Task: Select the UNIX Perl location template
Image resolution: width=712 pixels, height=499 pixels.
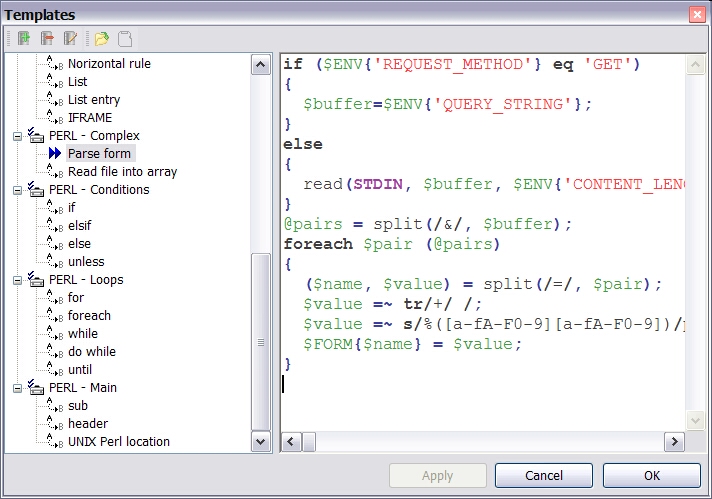Action: click(x=118, y=441)
